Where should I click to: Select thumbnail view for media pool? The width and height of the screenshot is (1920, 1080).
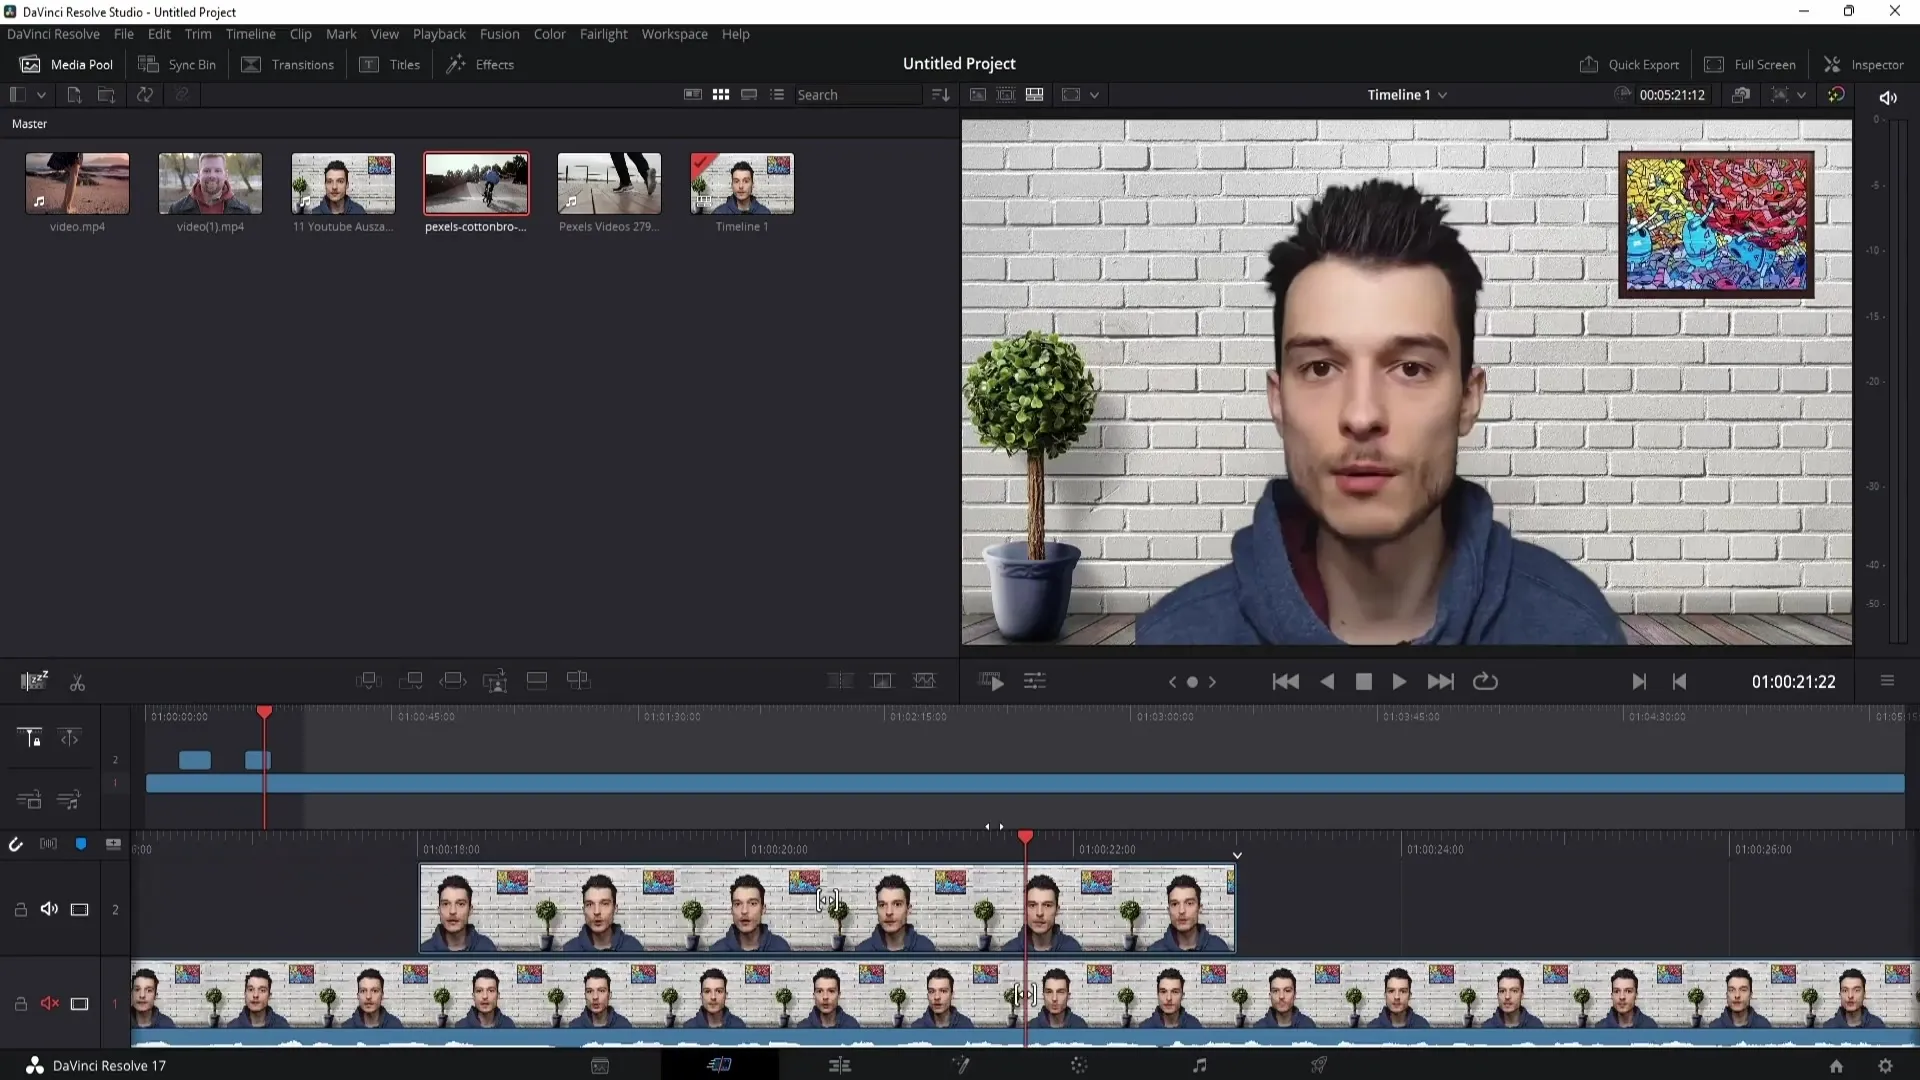(x=721, y=95)
